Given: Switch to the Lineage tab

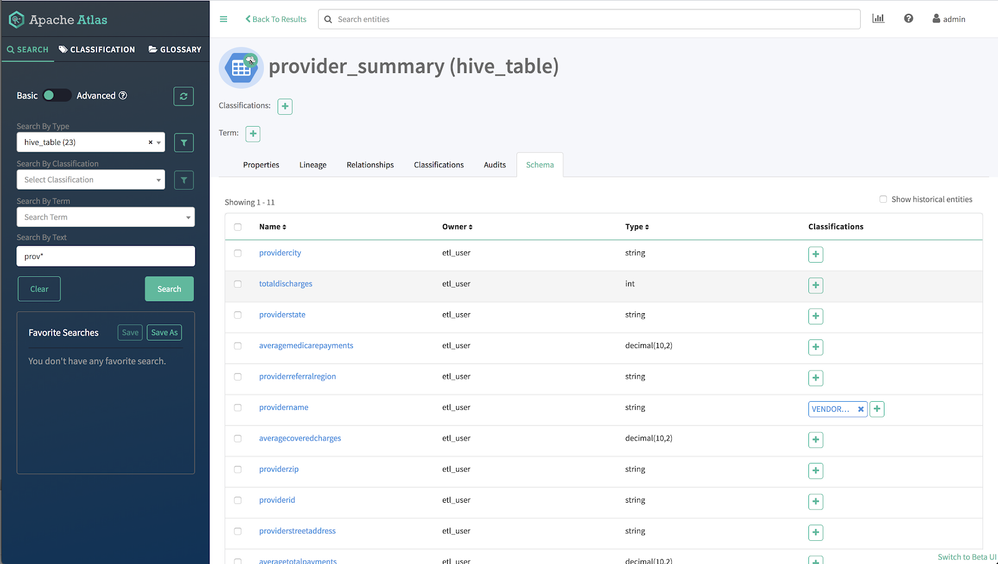Looking at the screenshot, I should pyautogui.click(x=313, y=165).
